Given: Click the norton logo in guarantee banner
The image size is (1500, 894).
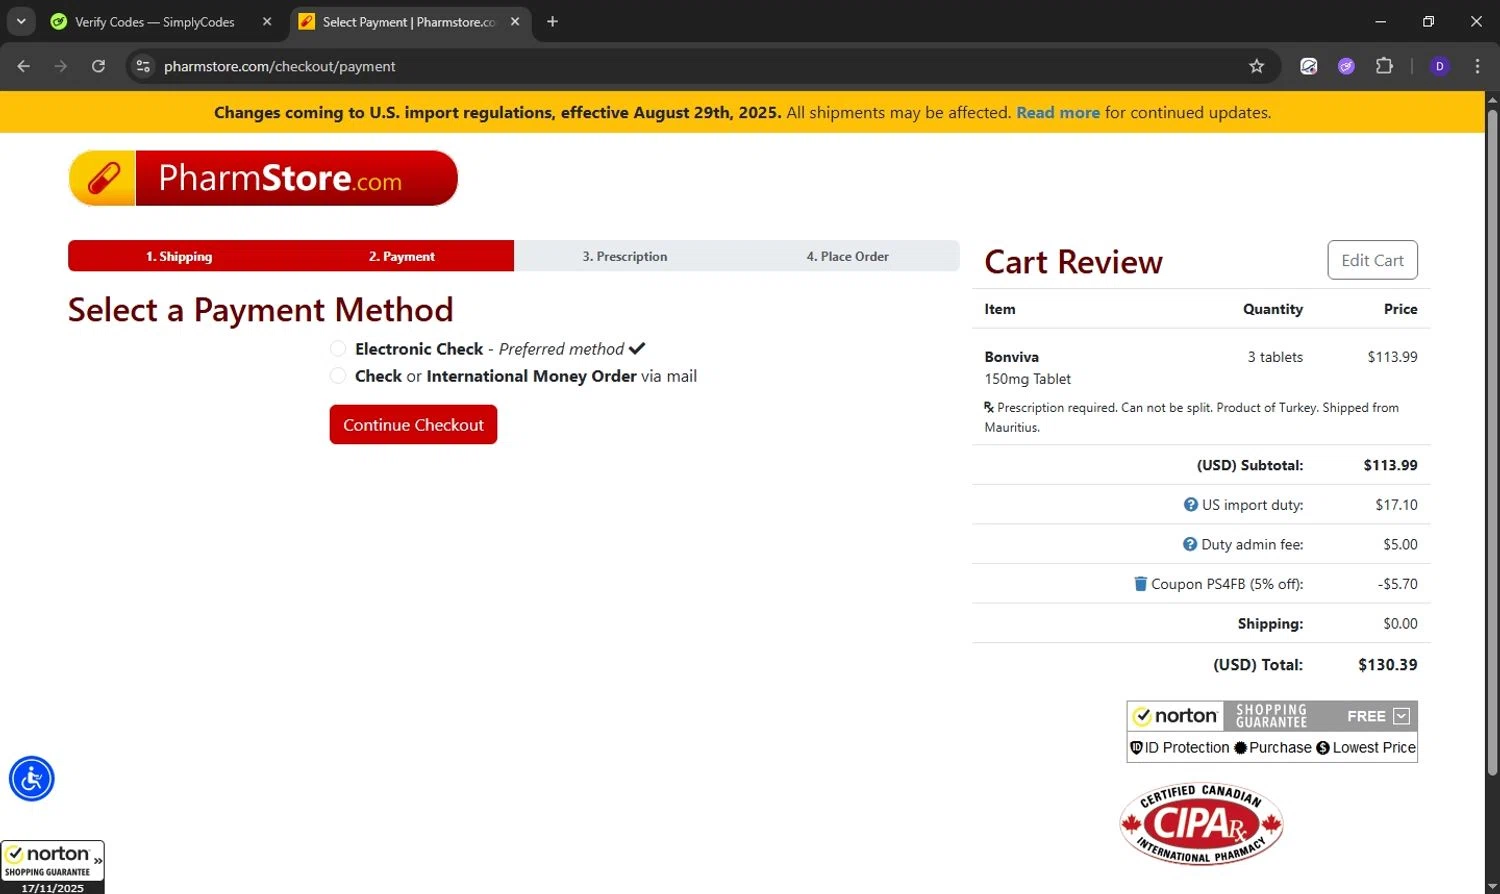Looking at the screenshot, I should pos(1176,716).
